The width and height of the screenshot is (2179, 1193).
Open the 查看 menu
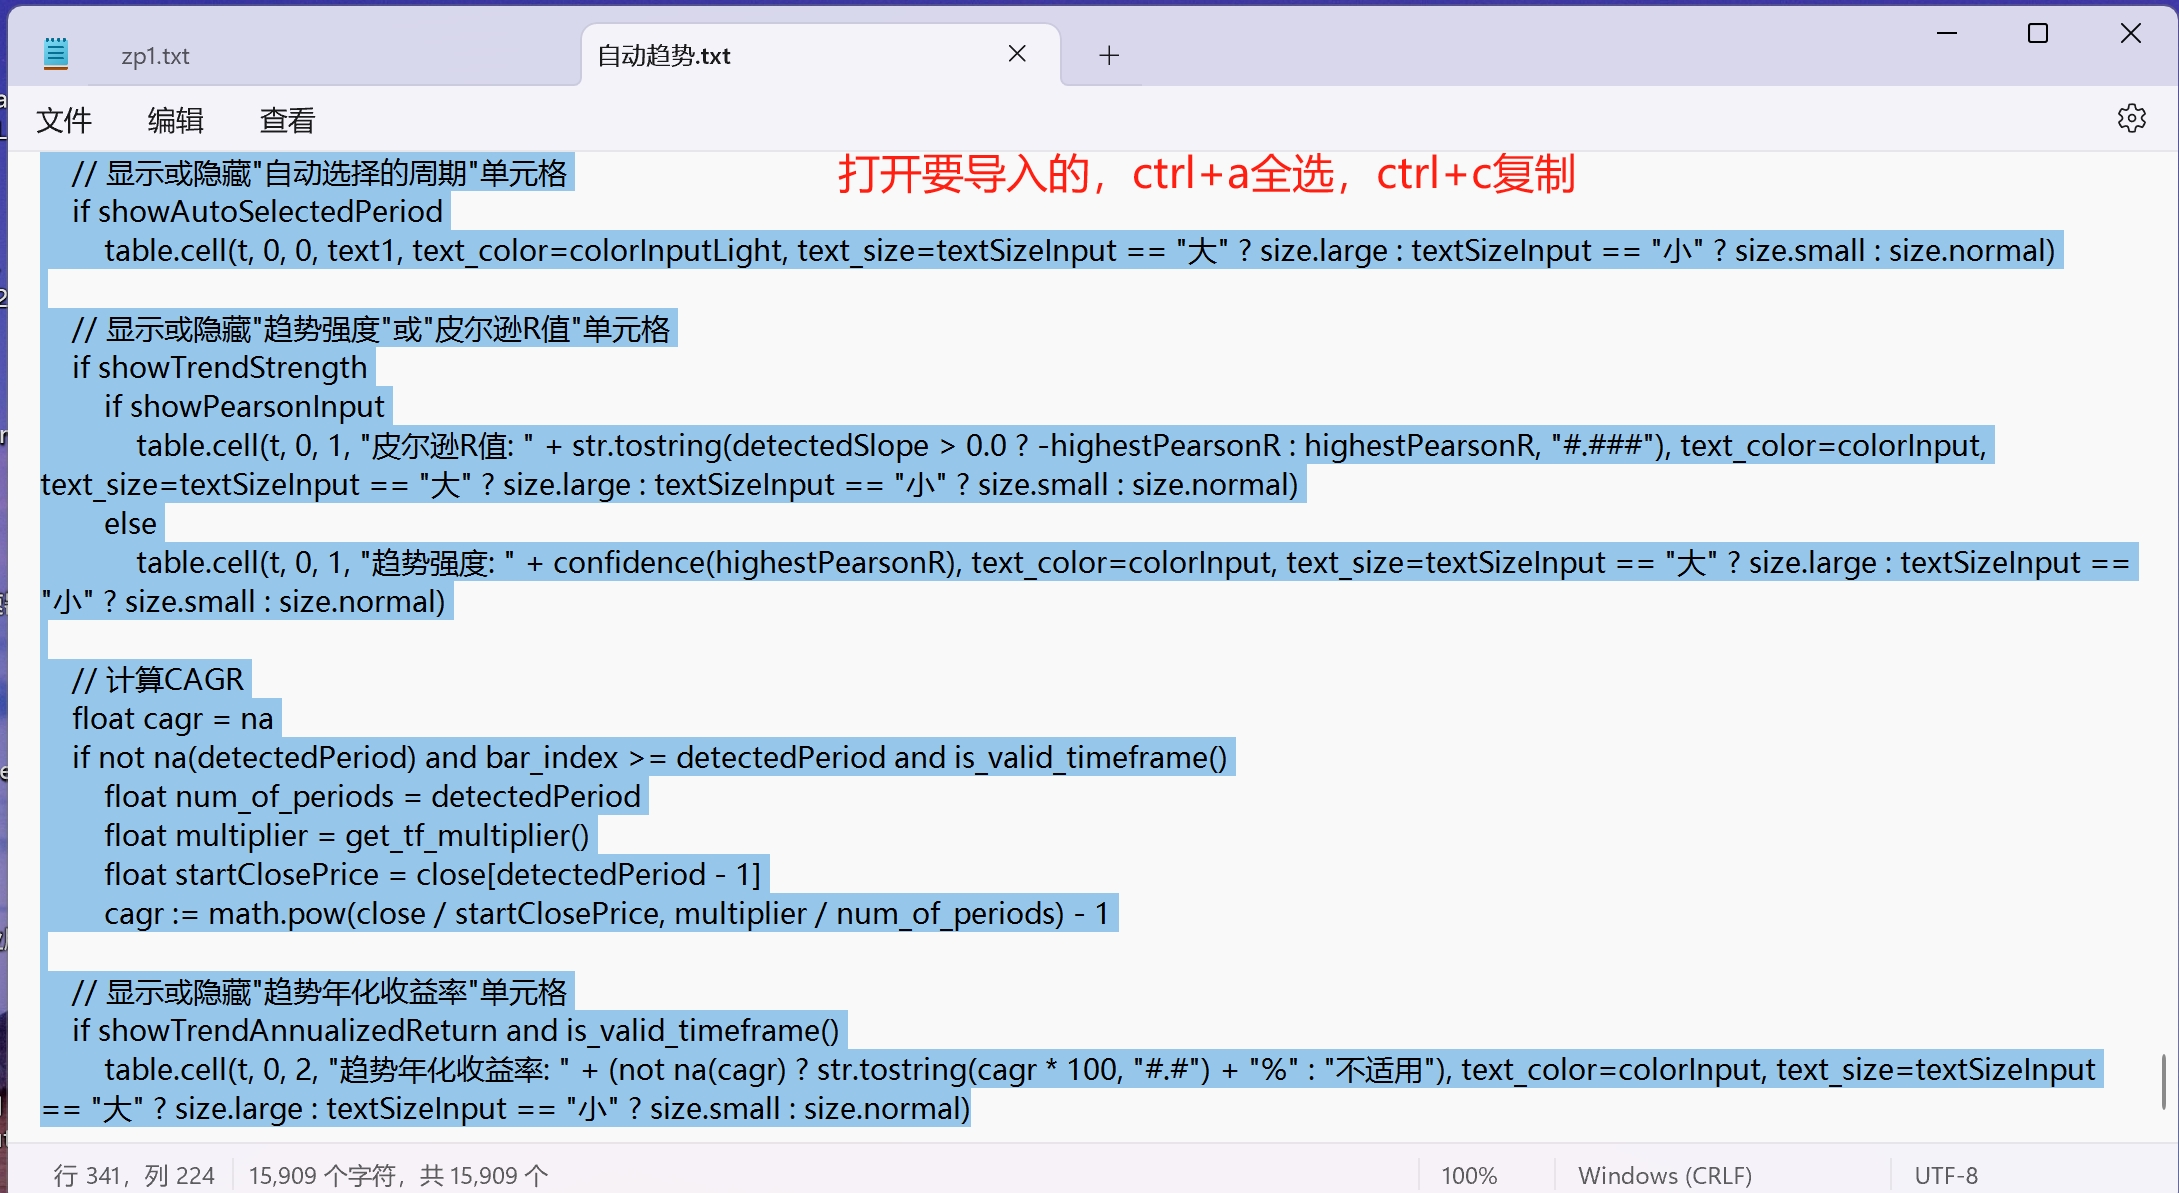click(288, 120)
